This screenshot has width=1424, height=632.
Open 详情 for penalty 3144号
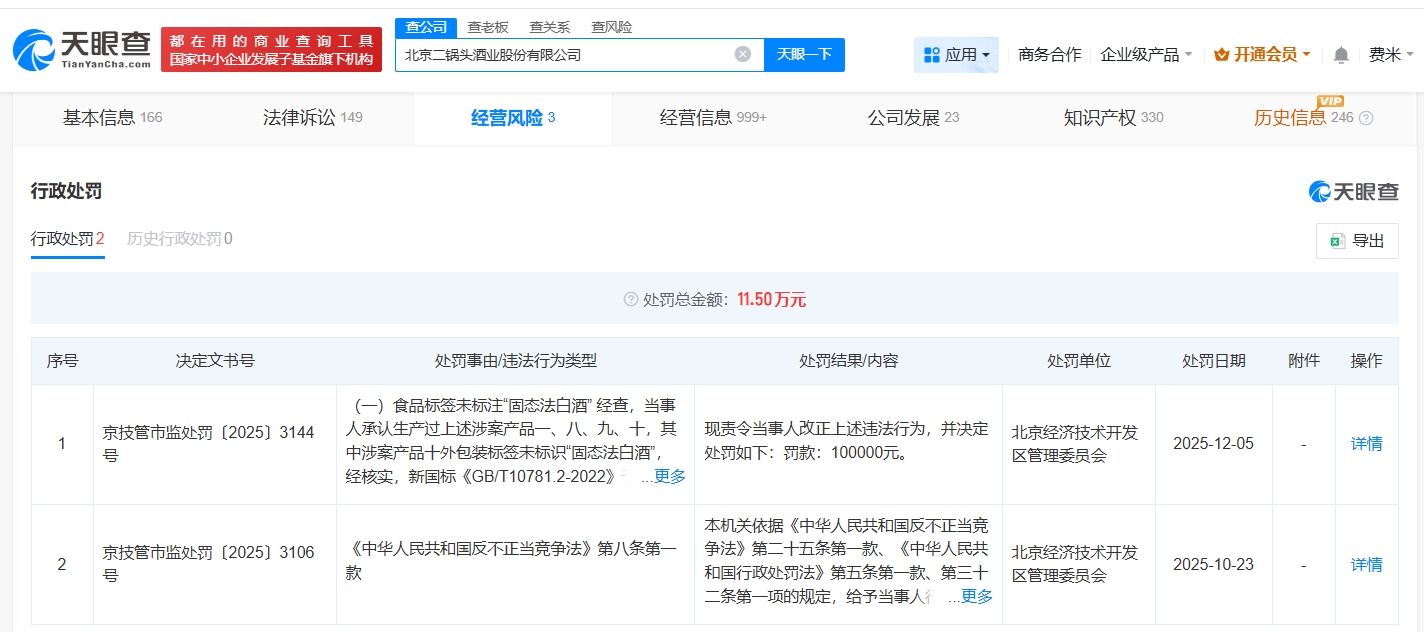pos(1366,444)
